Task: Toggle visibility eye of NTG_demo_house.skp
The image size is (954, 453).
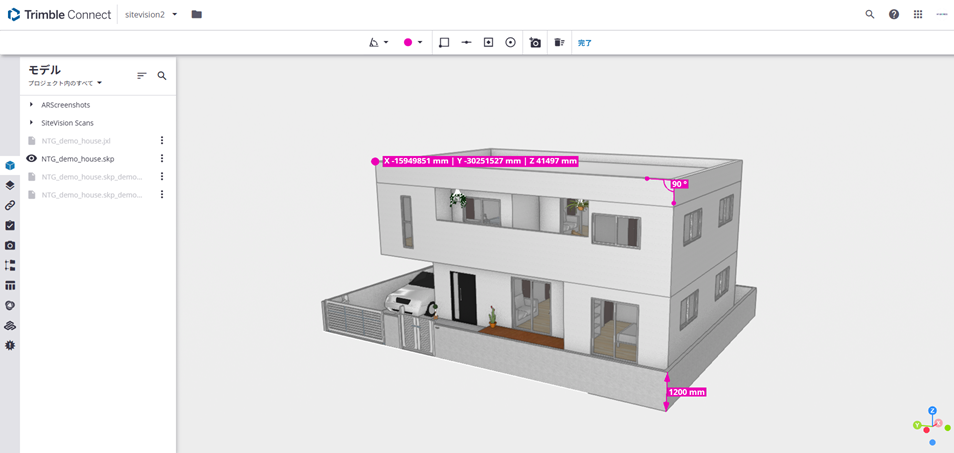Action: click(32, 158)
